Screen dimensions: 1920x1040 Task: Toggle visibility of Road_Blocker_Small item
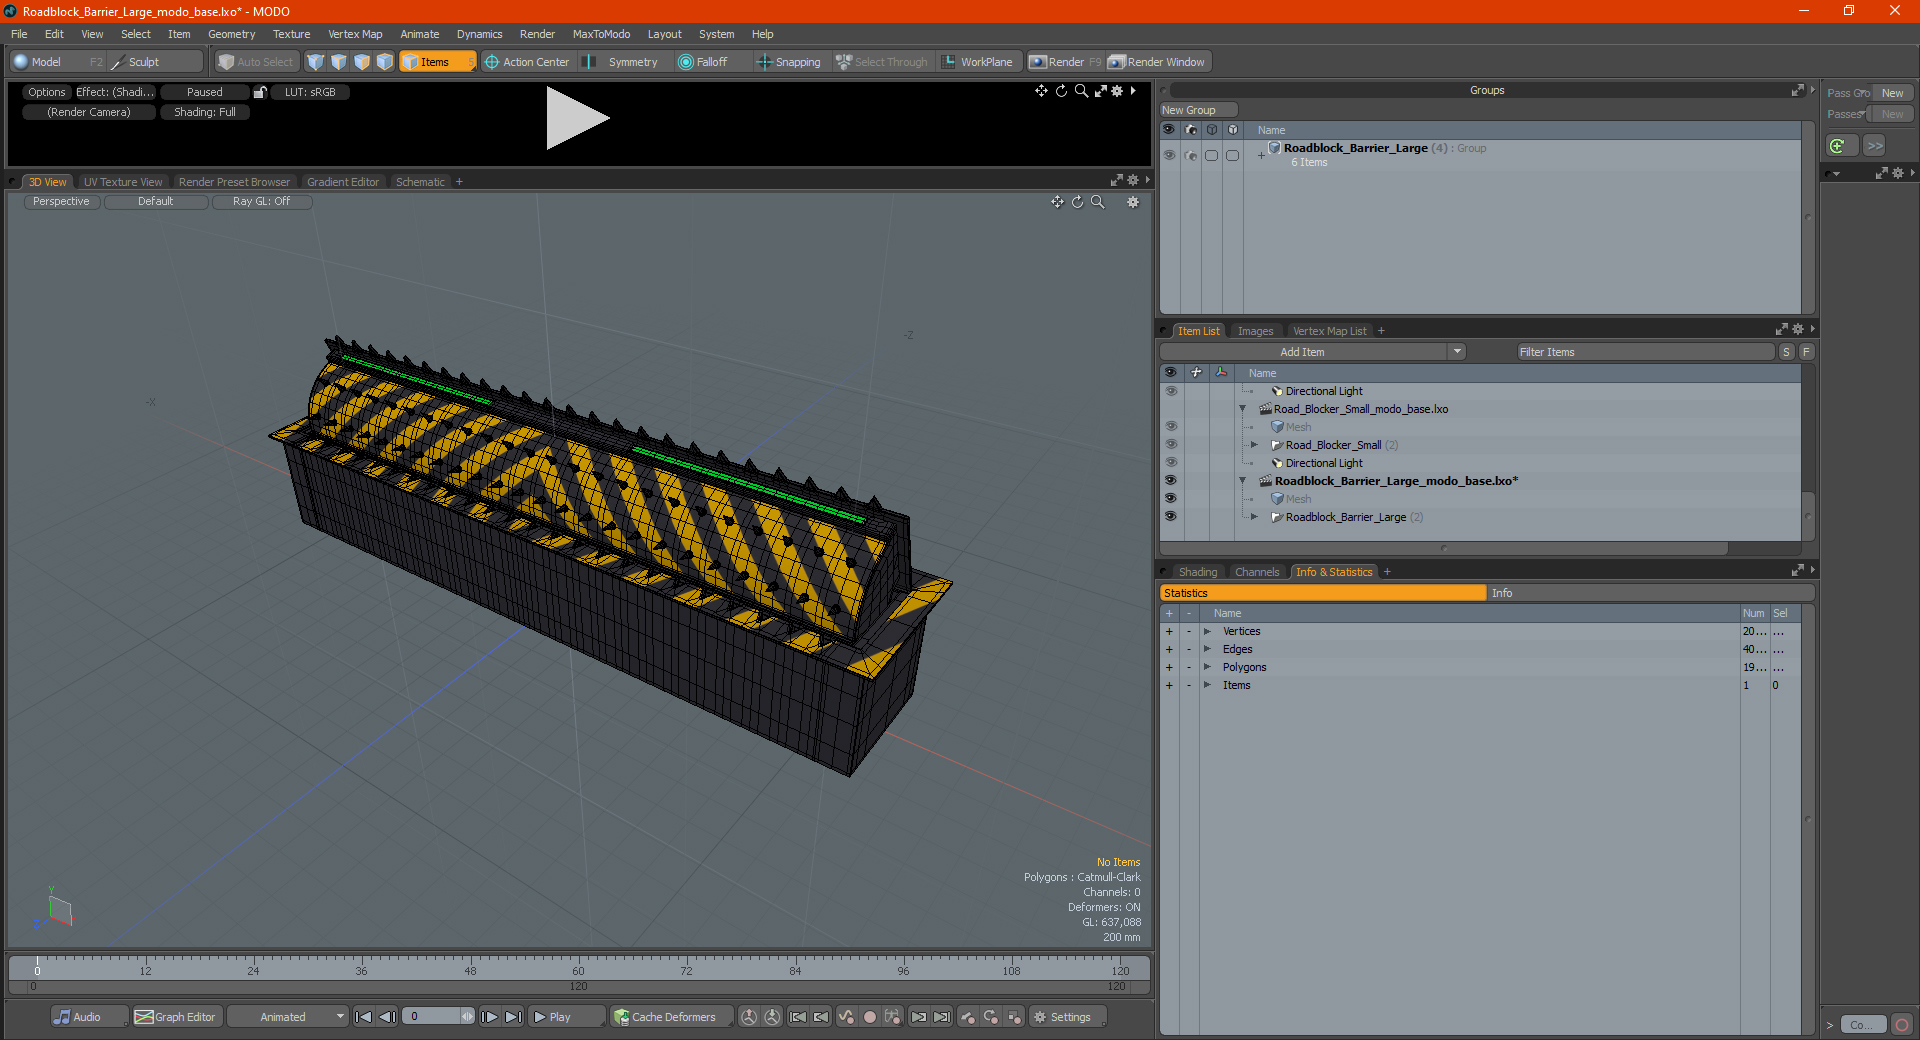point(1170,444)
